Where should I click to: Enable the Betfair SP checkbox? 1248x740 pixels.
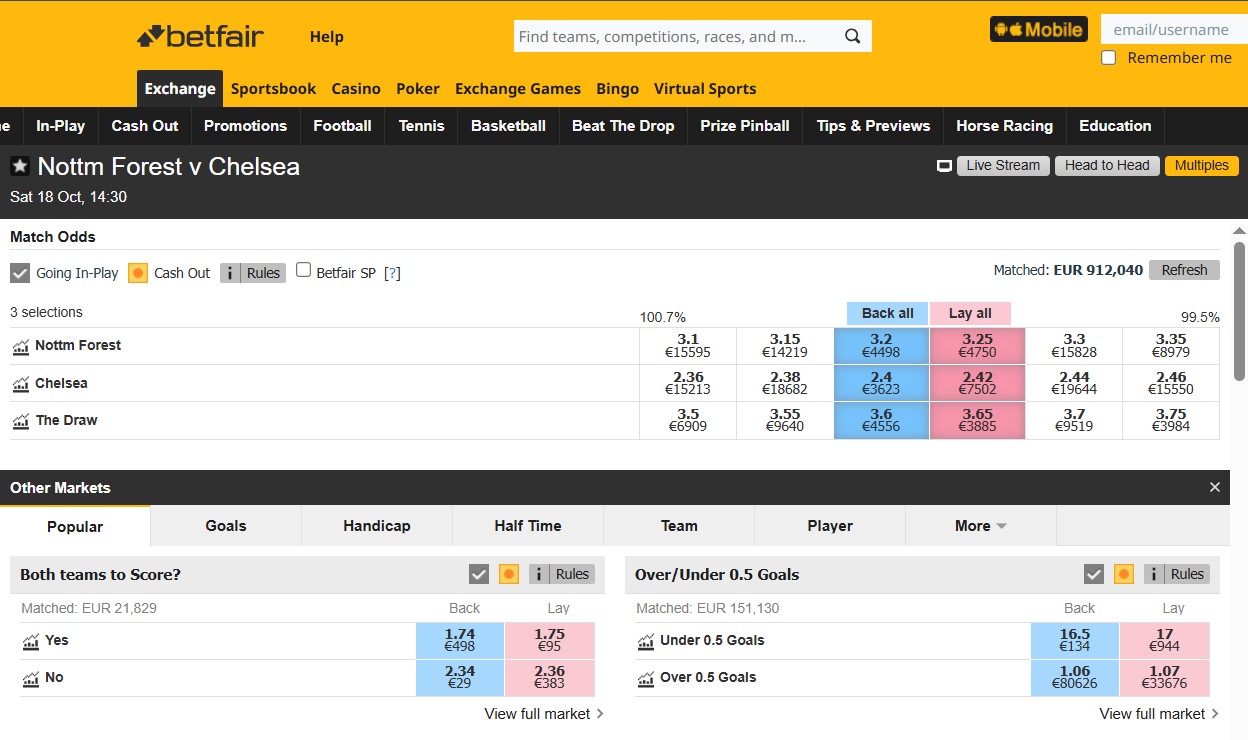(x=303, y=269)
